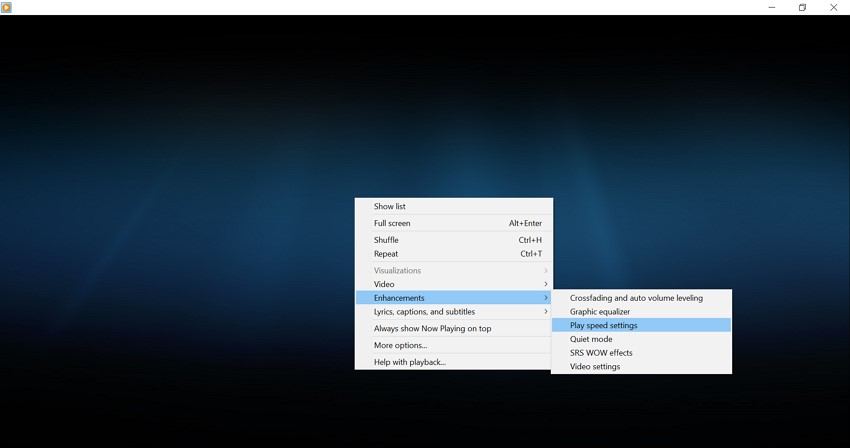Restore down the player window

[802, 7]
